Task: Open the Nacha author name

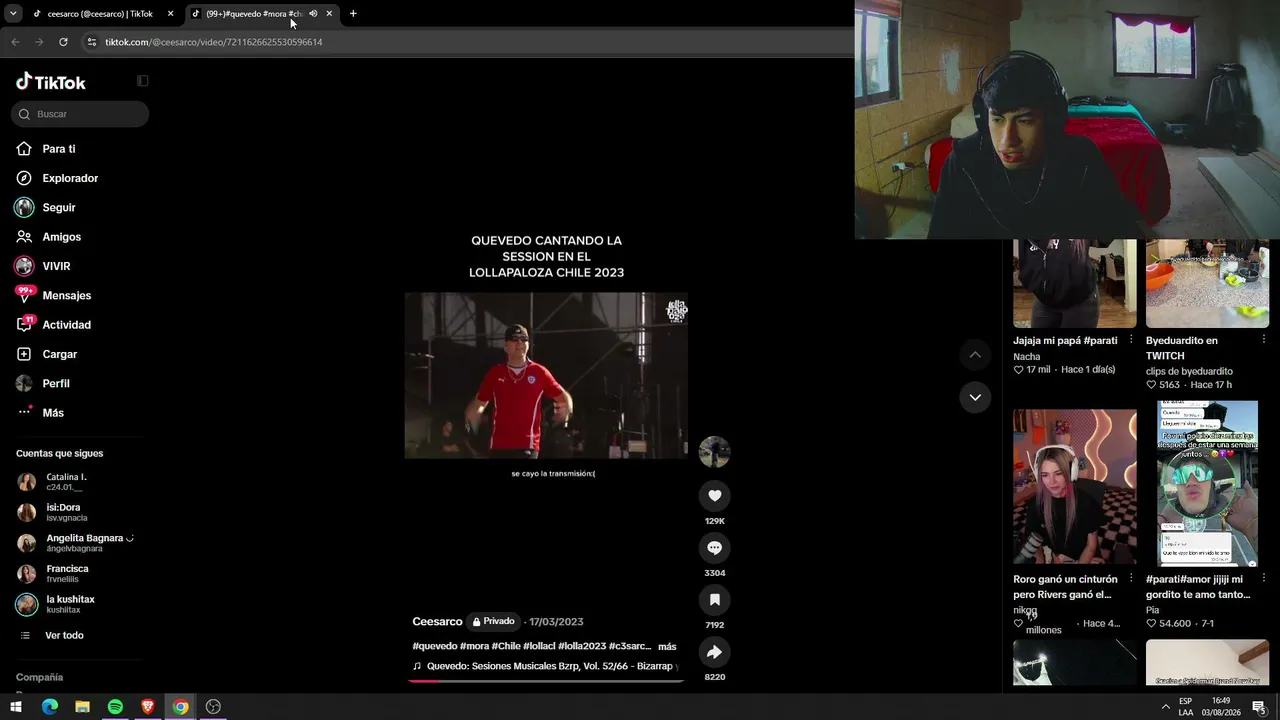Action: tap(1027, 356)
